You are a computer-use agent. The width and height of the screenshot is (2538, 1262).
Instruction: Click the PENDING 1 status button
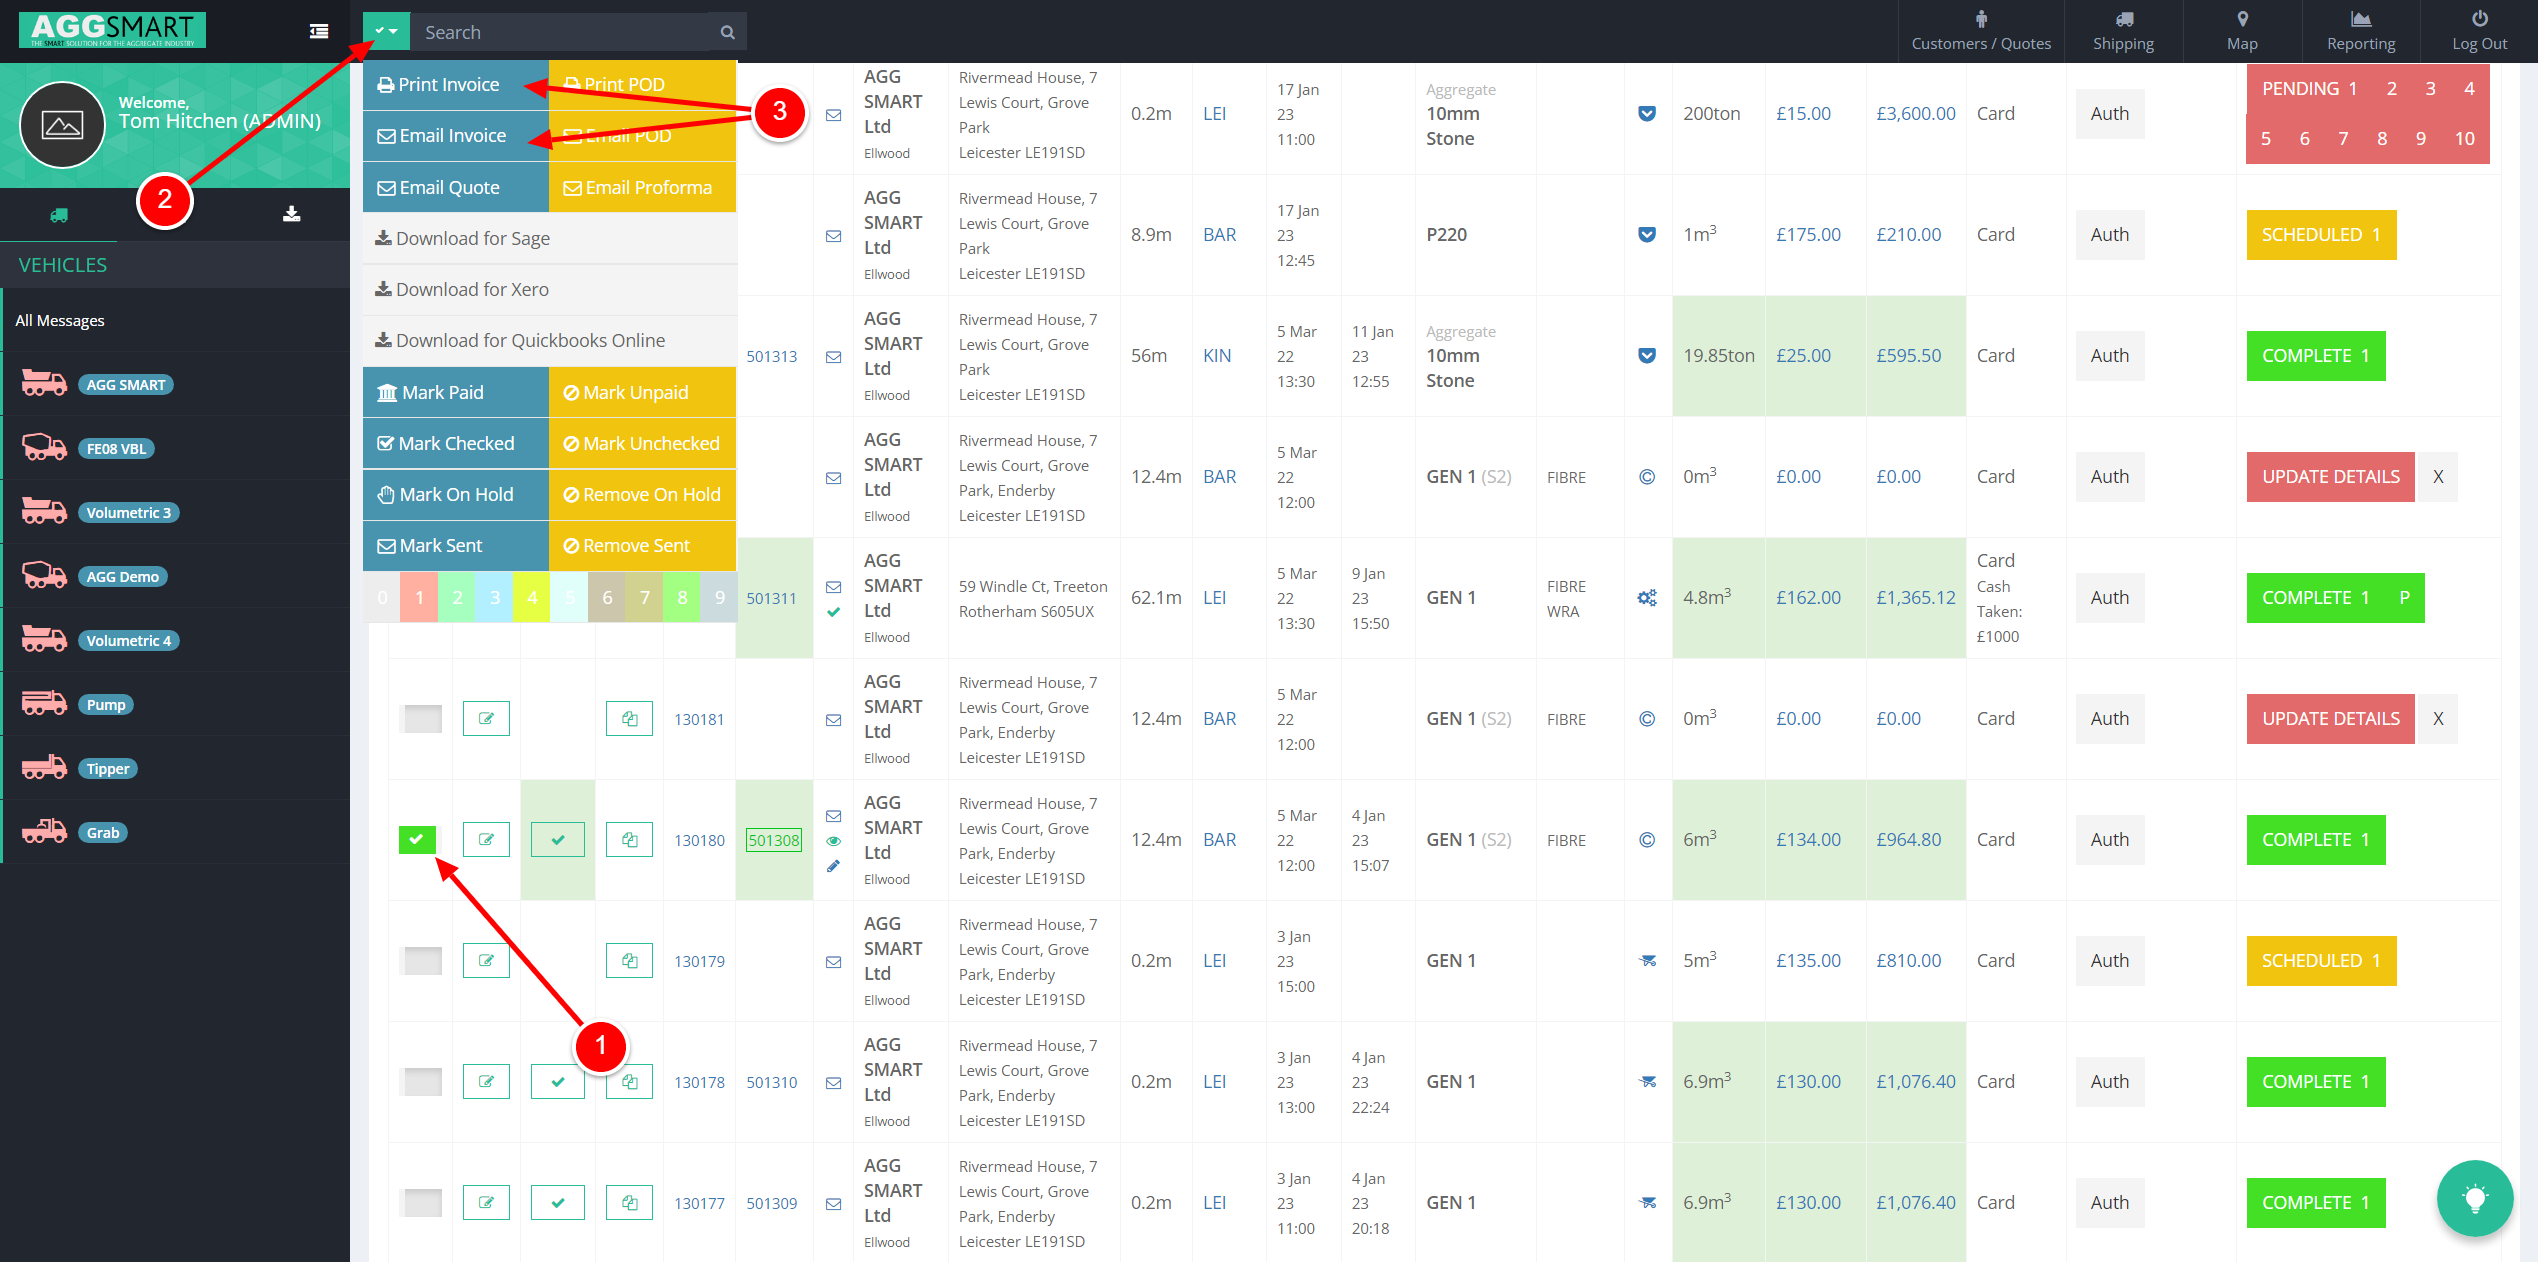tap(2308, 89)
